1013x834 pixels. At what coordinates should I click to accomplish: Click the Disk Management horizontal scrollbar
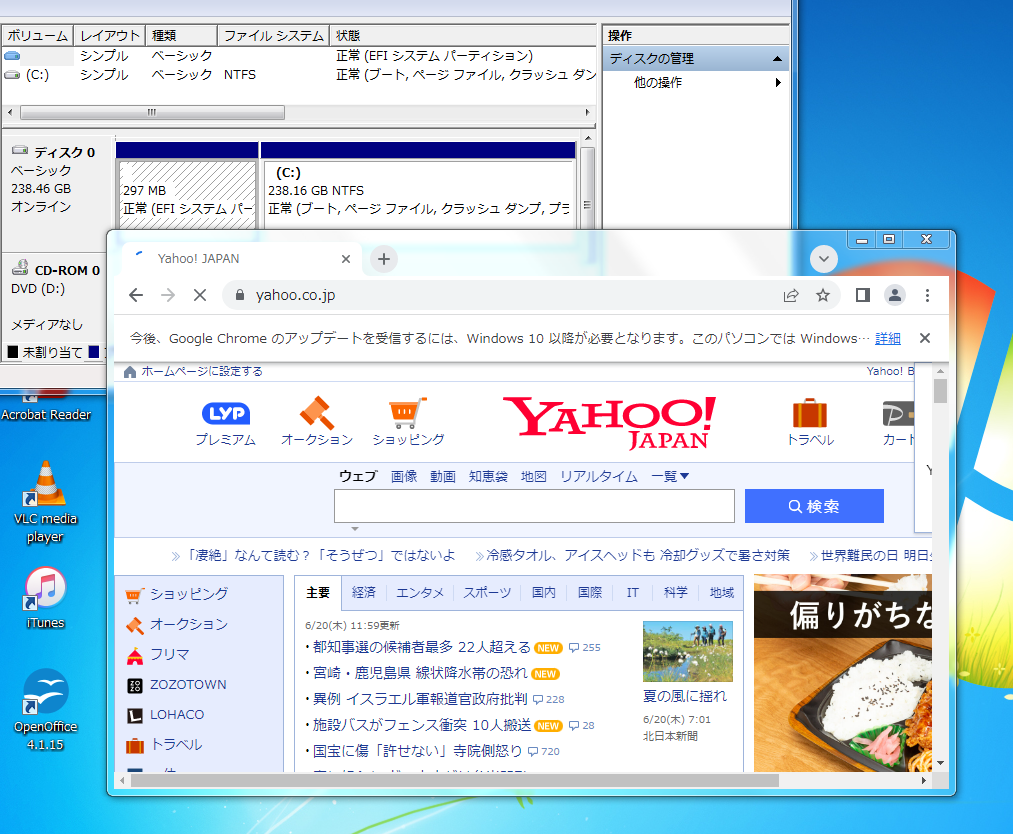pyautogui.click(x=150, y=113)
